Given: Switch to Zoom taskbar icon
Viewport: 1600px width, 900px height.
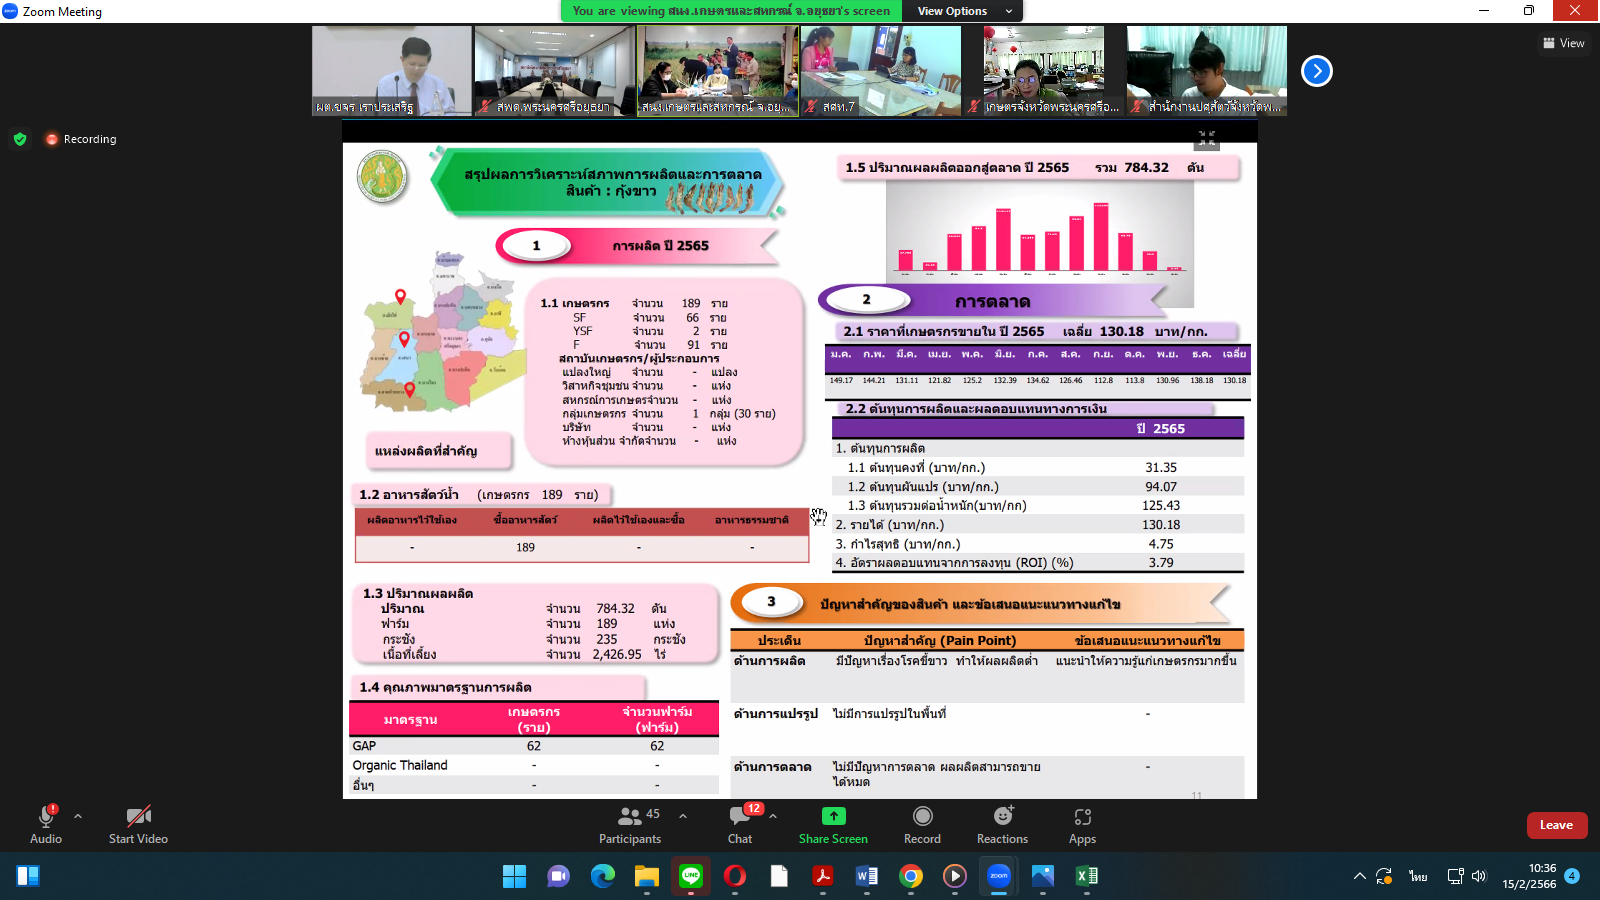Looking at the screenshot, I should pyautogui.click(x=998, y=876).
